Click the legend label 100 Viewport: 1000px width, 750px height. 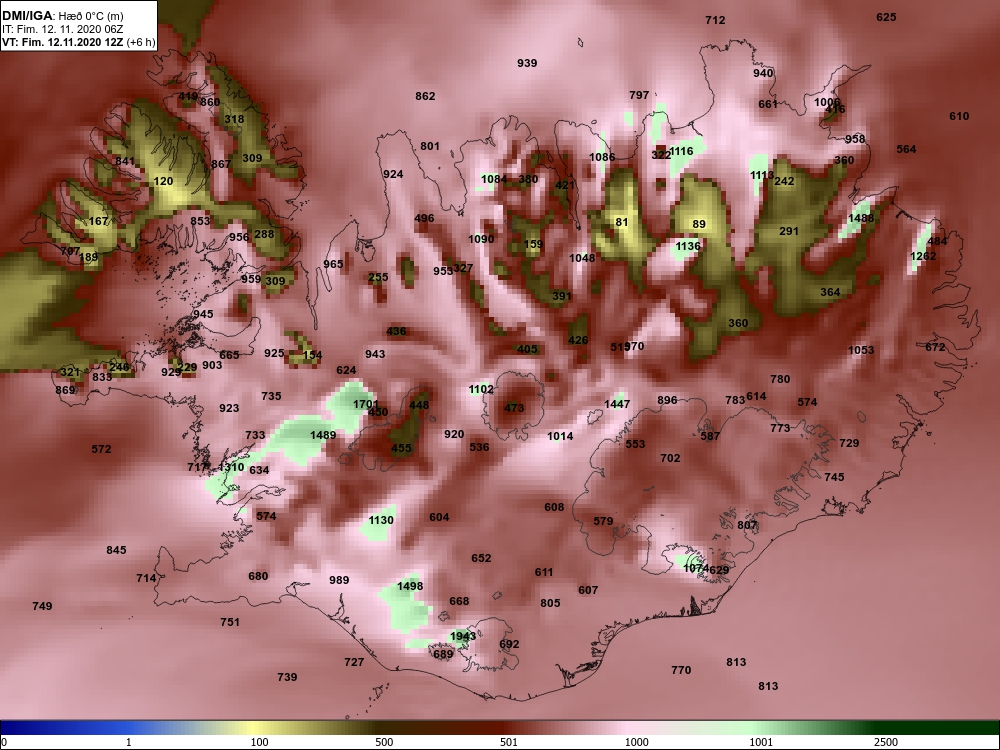pyautogui.click(x=259, y=742)
